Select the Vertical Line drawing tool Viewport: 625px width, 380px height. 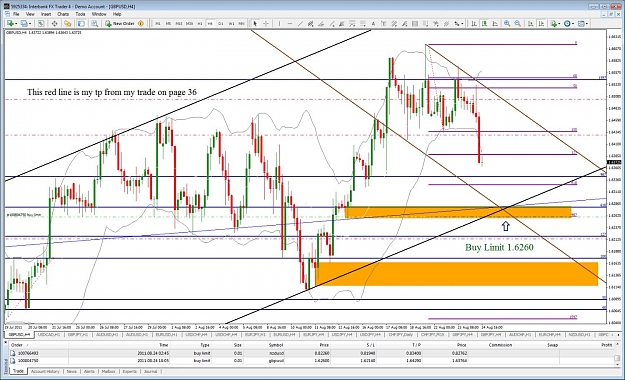click(x=279, y=24)
